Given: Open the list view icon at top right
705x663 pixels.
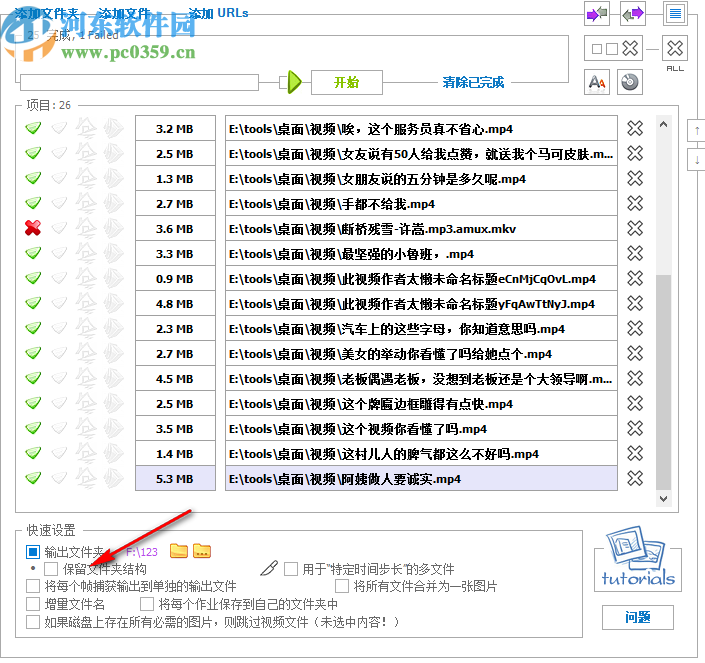Looking at the screenshot, I should (x=675, y=14).
